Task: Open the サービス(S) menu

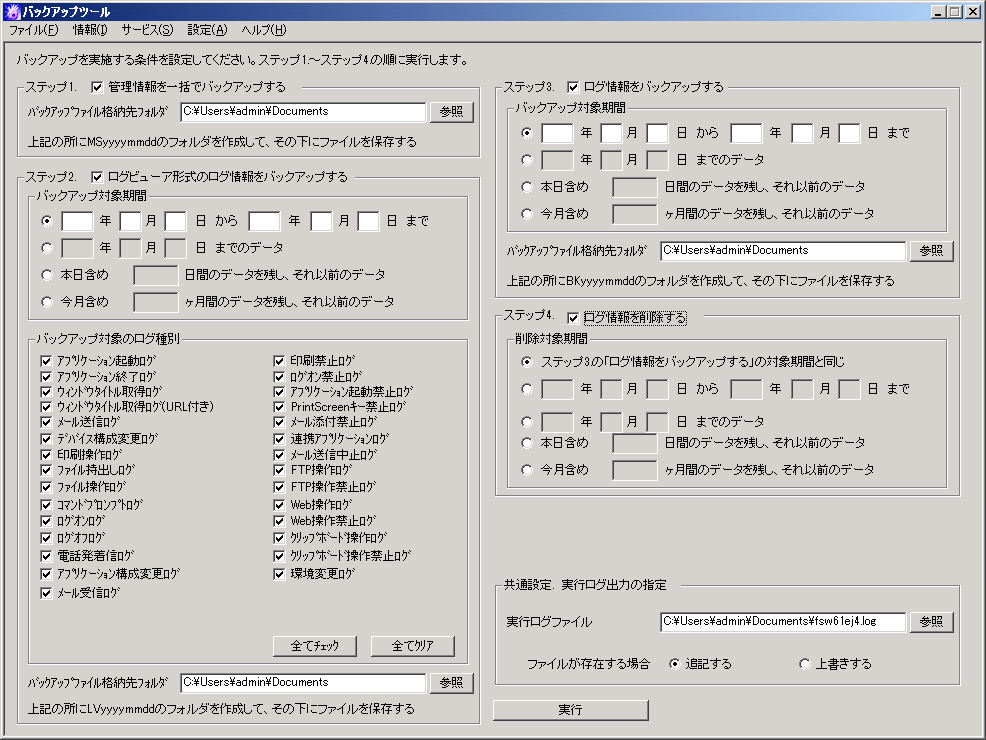Action: pos(147,30)
